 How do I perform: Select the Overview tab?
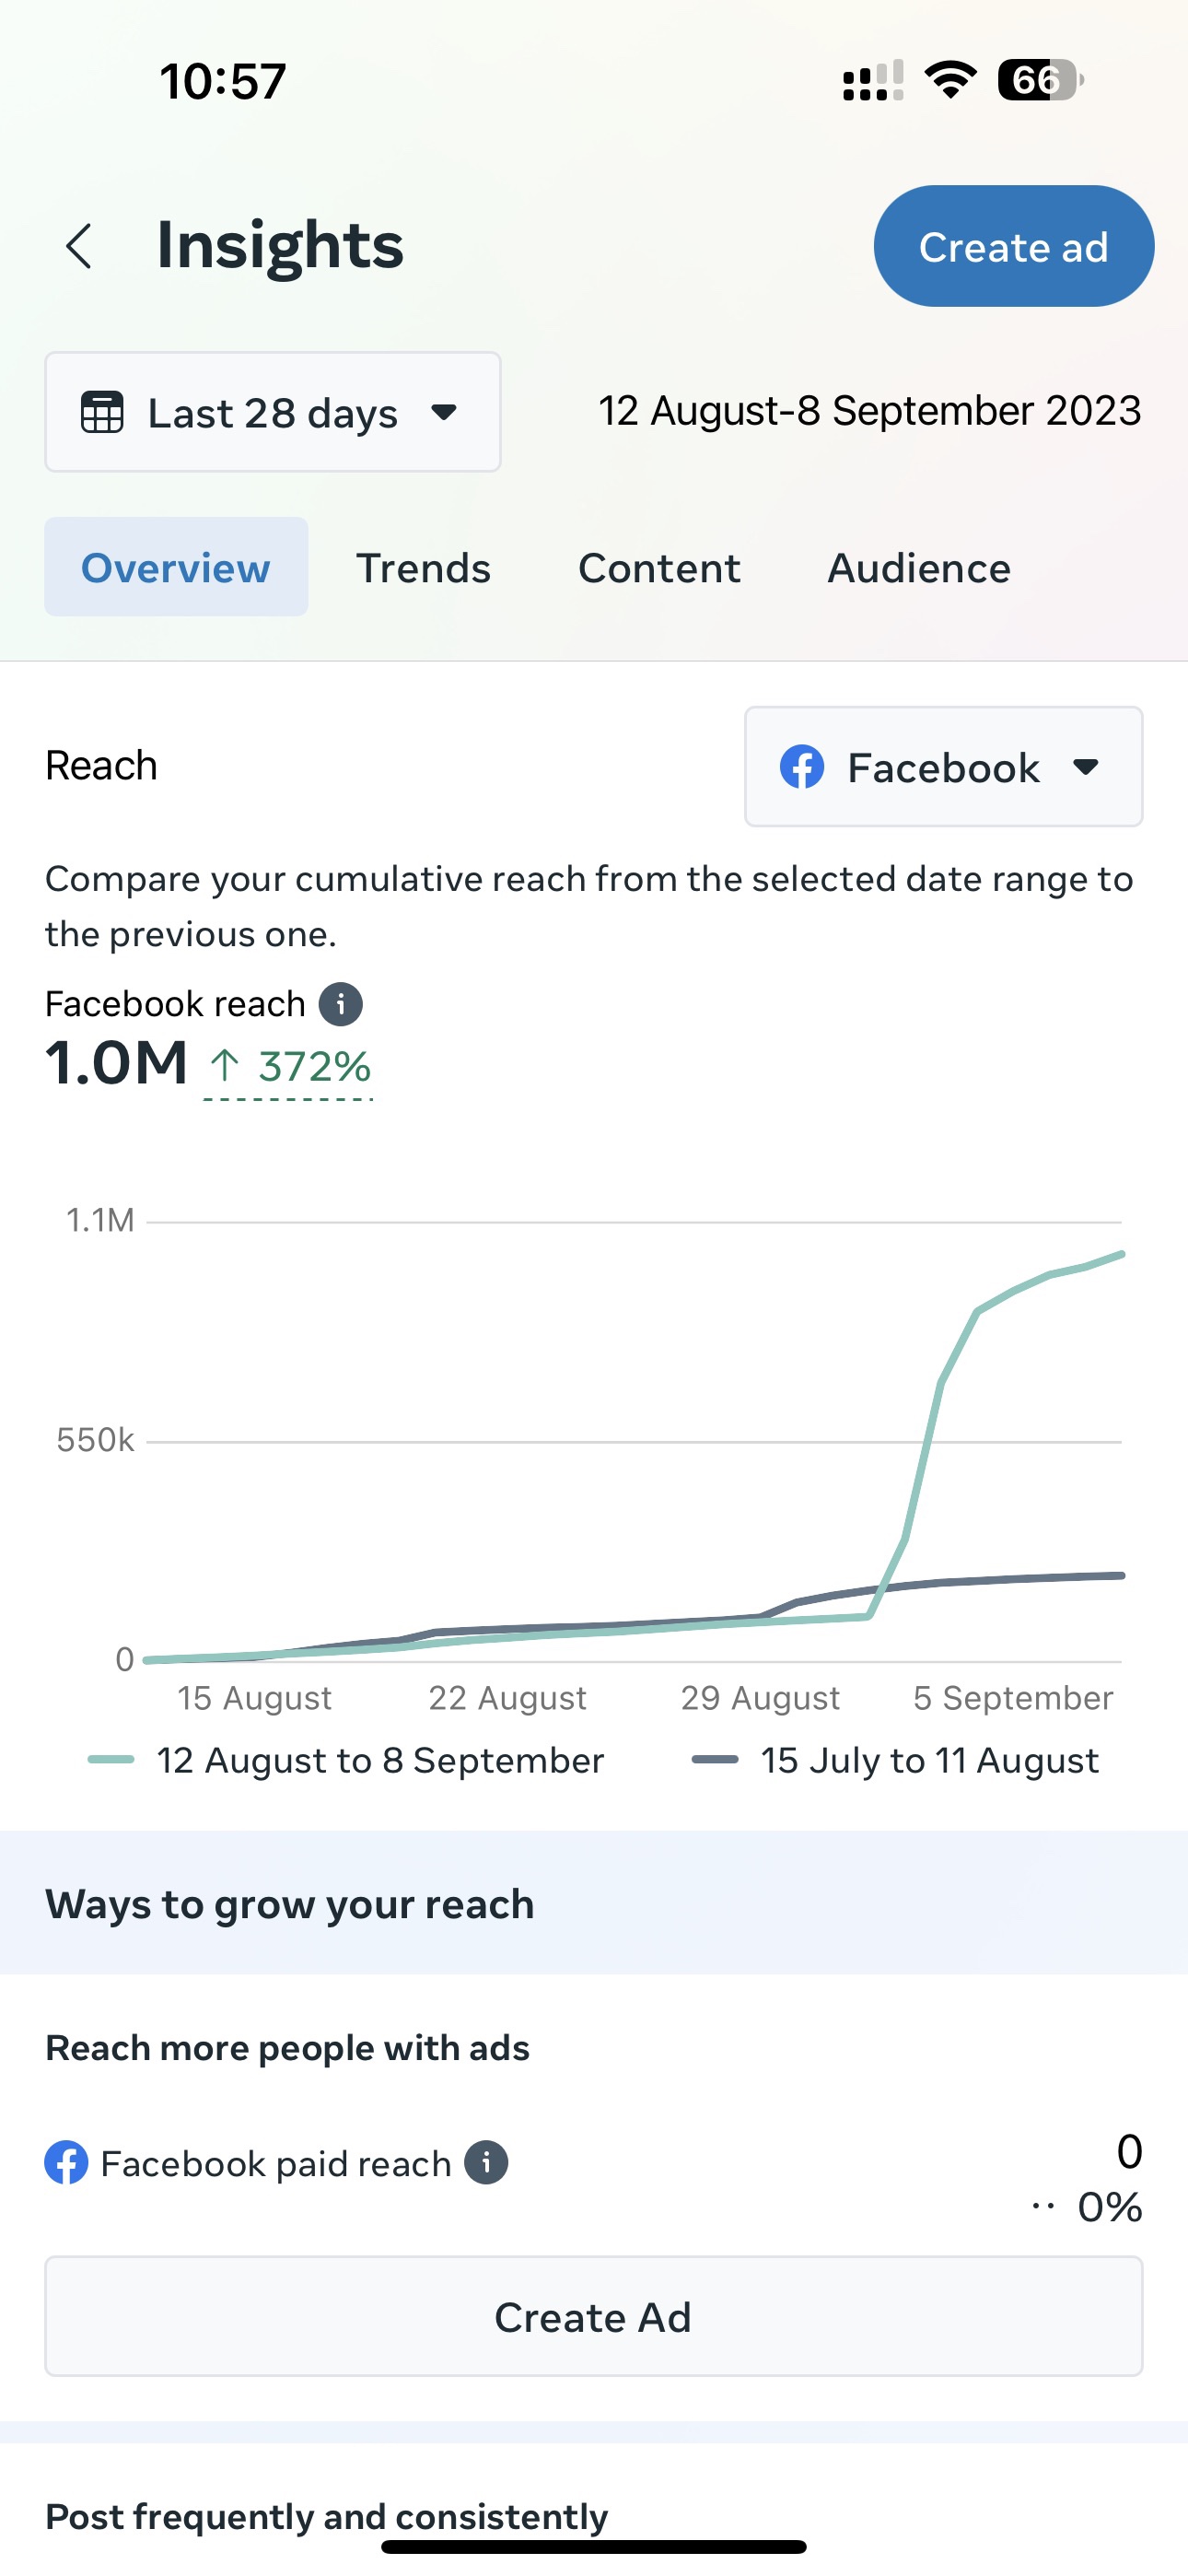click(x=176, y=568)
